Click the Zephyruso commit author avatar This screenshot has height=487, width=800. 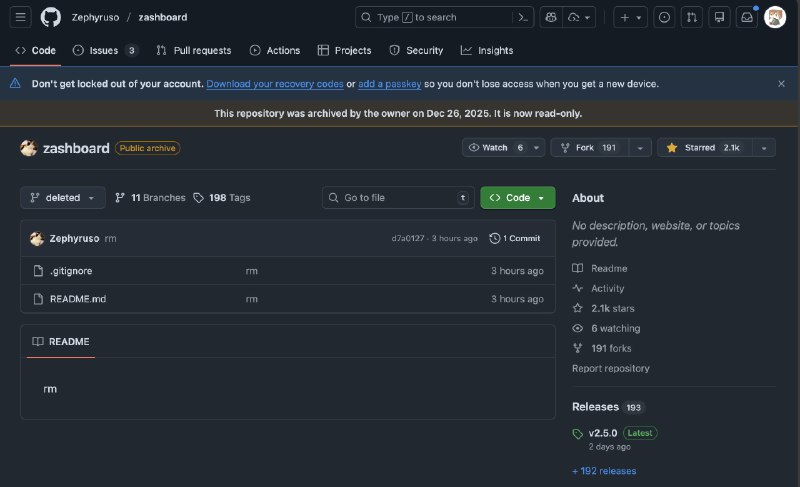coord(37,238)
